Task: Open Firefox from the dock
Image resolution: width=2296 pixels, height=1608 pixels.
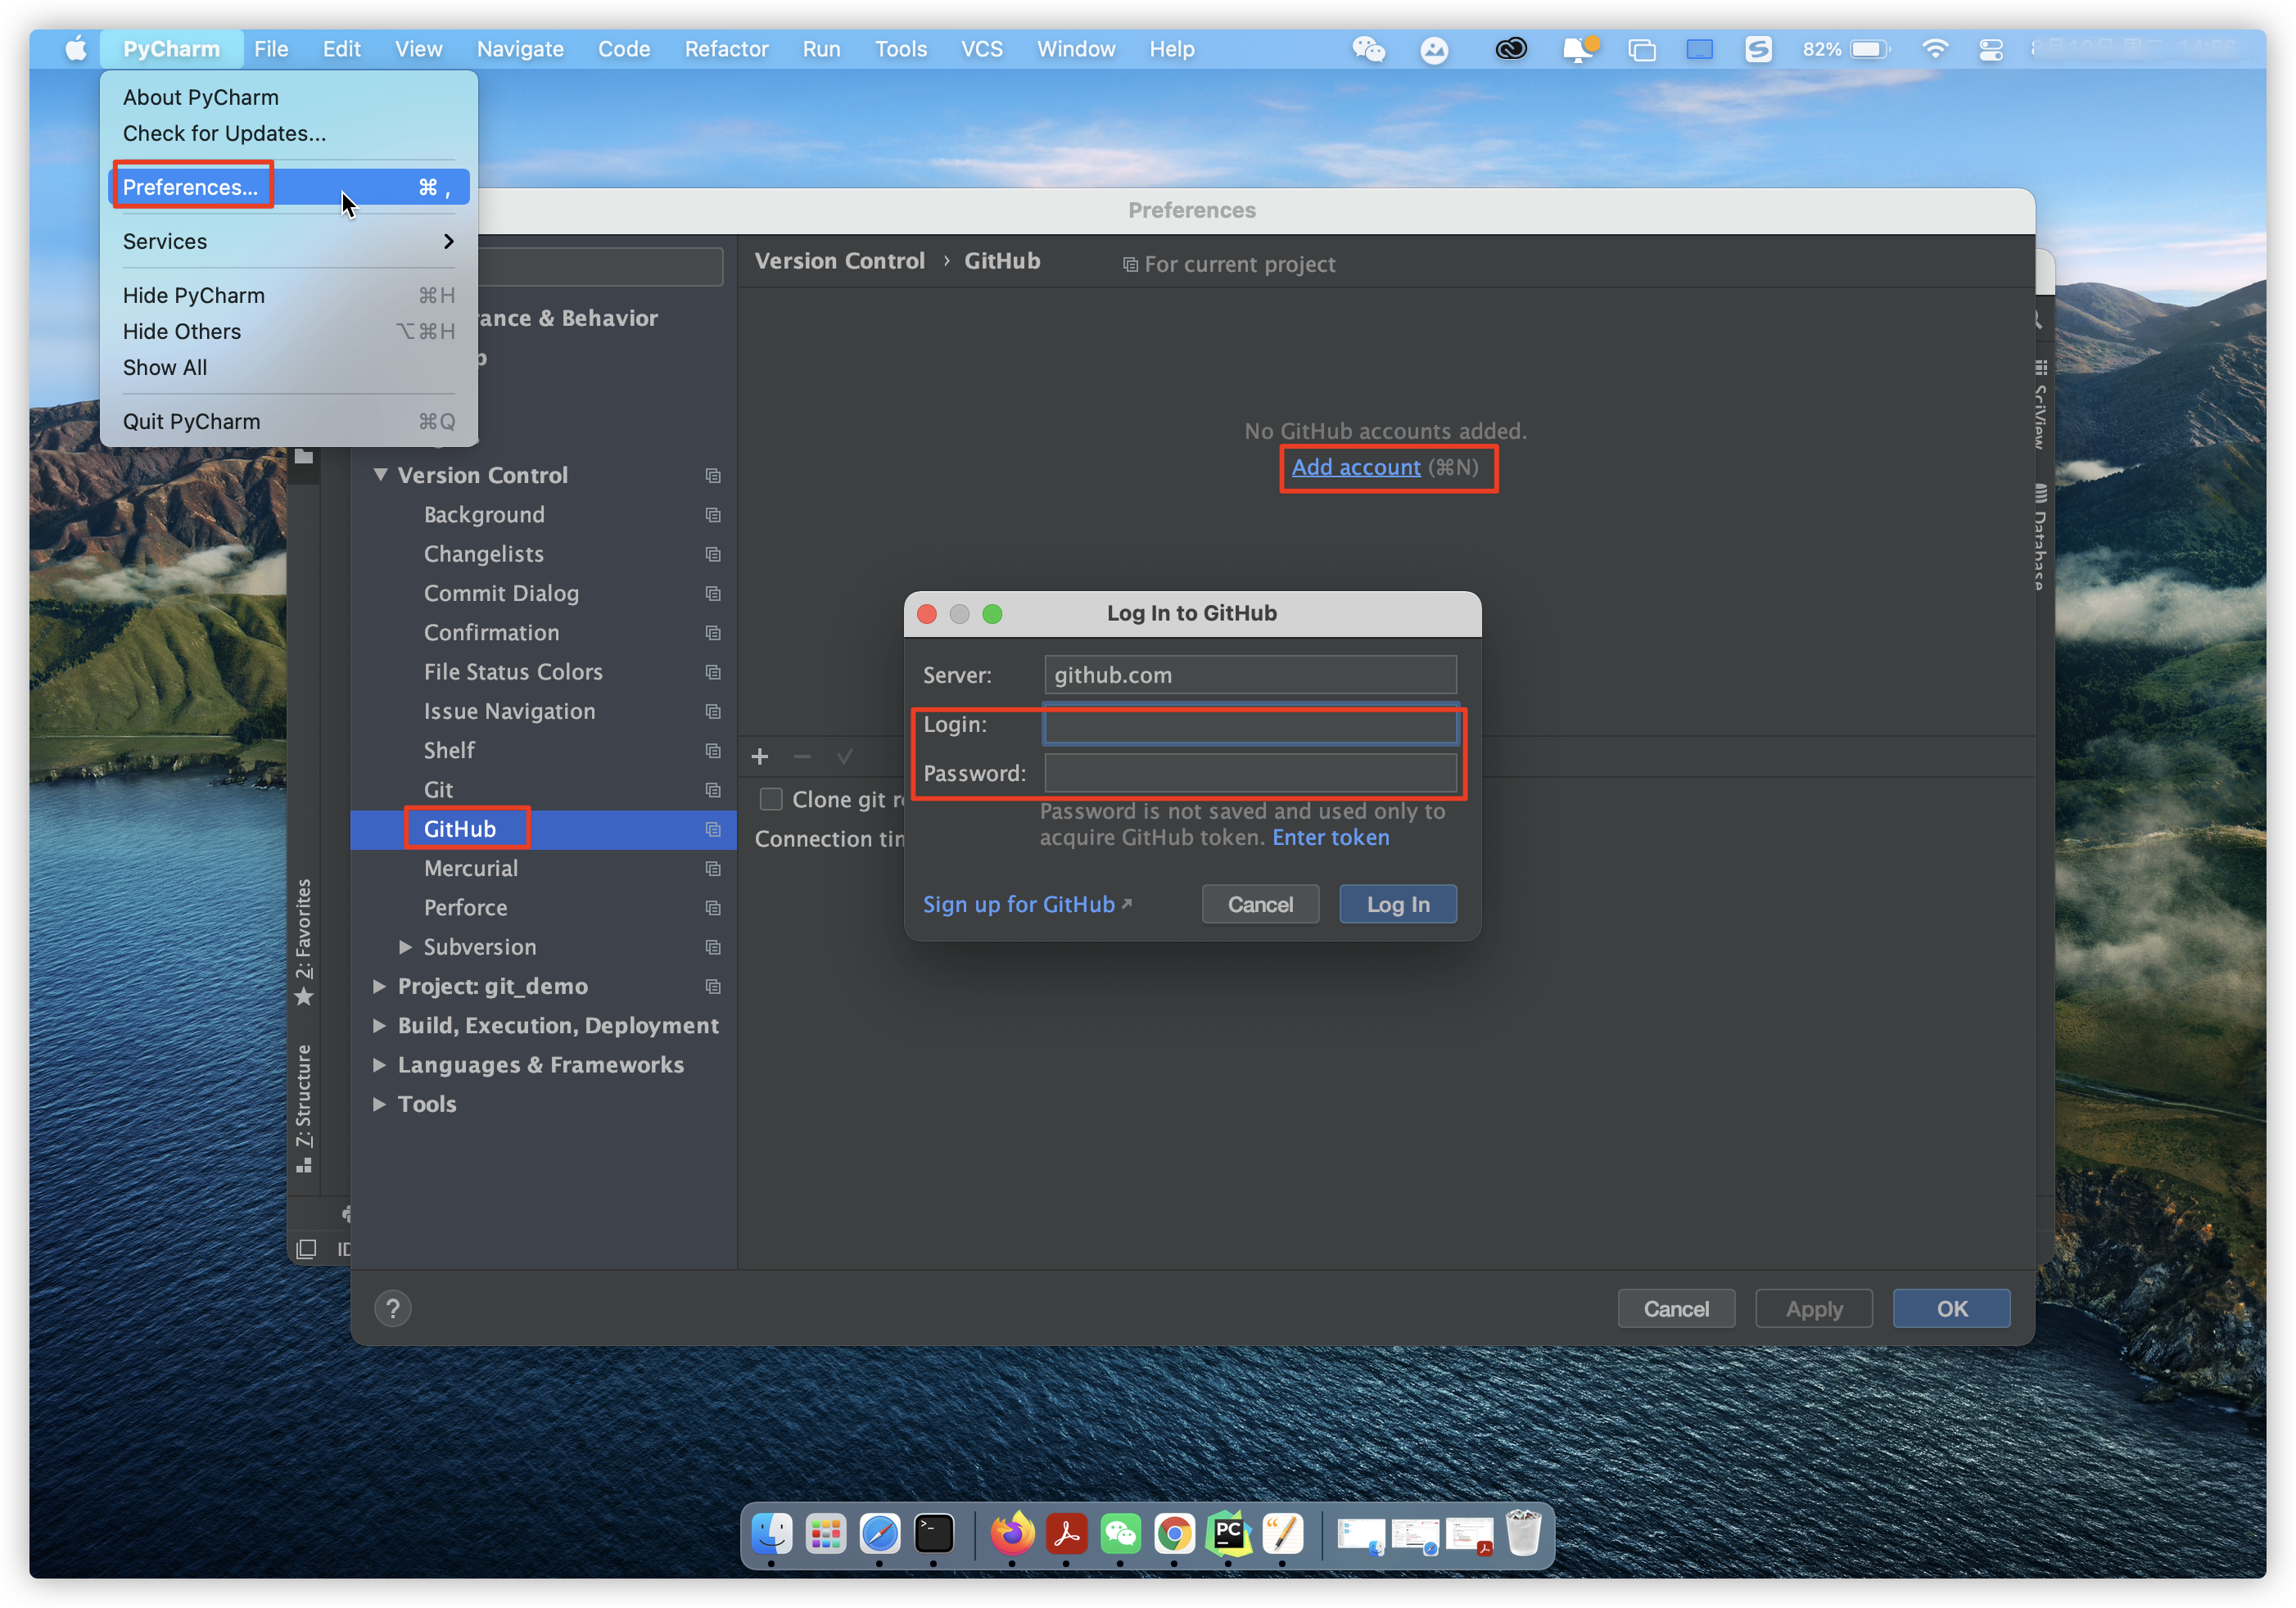Action: (1012, 1533)
